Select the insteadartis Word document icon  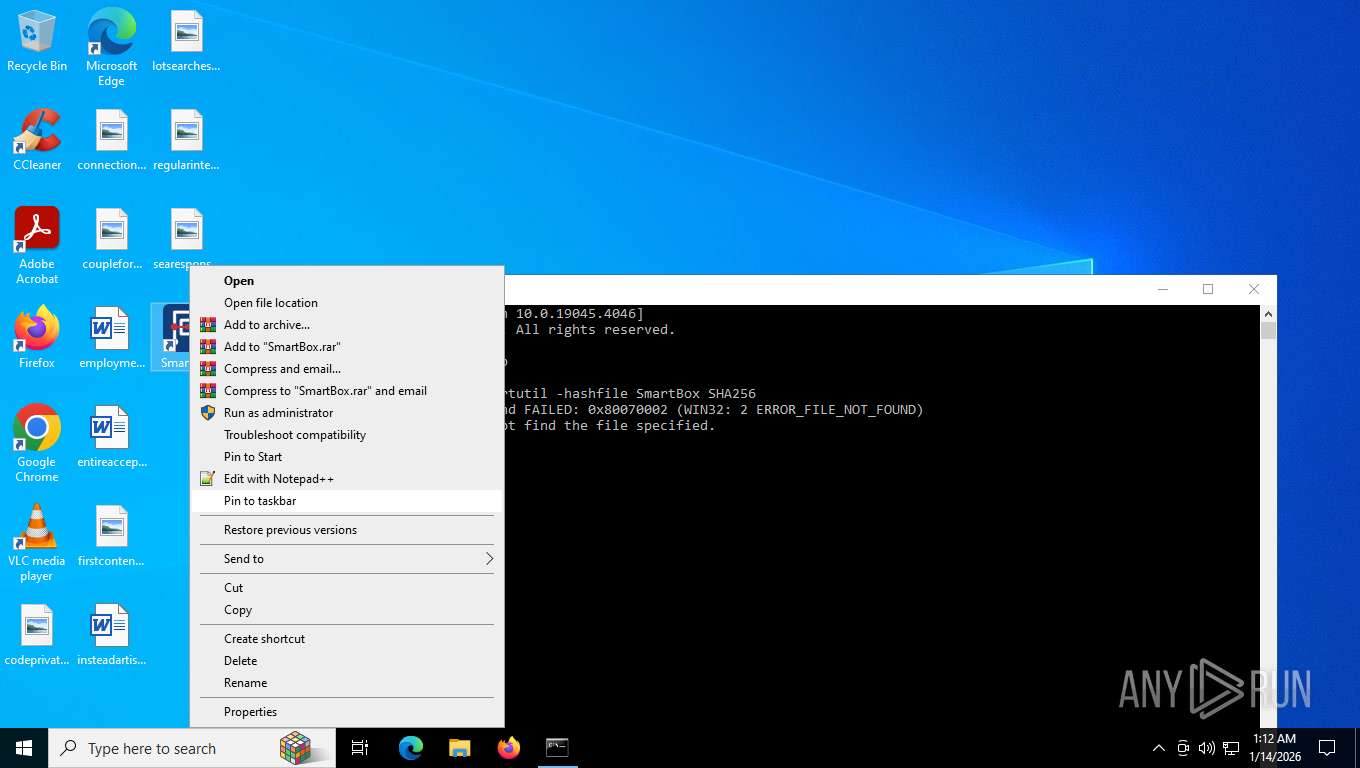[111, 635]
